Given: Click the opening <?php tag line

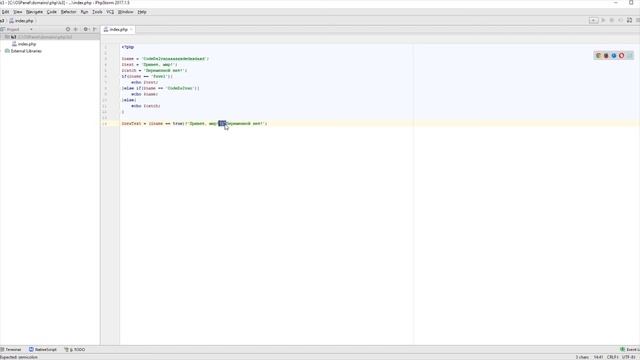Looking at the screenshot, I should (128, 47).
